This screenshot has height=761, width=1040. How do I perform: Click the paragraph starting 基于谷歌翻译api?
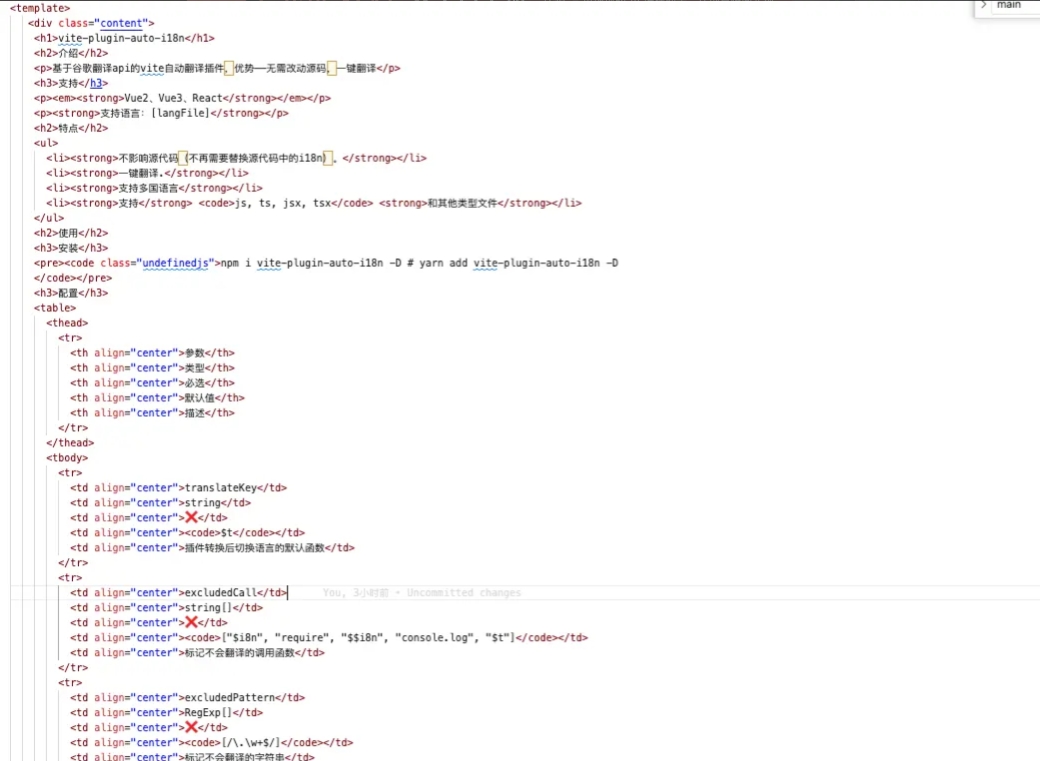(217, 68)
